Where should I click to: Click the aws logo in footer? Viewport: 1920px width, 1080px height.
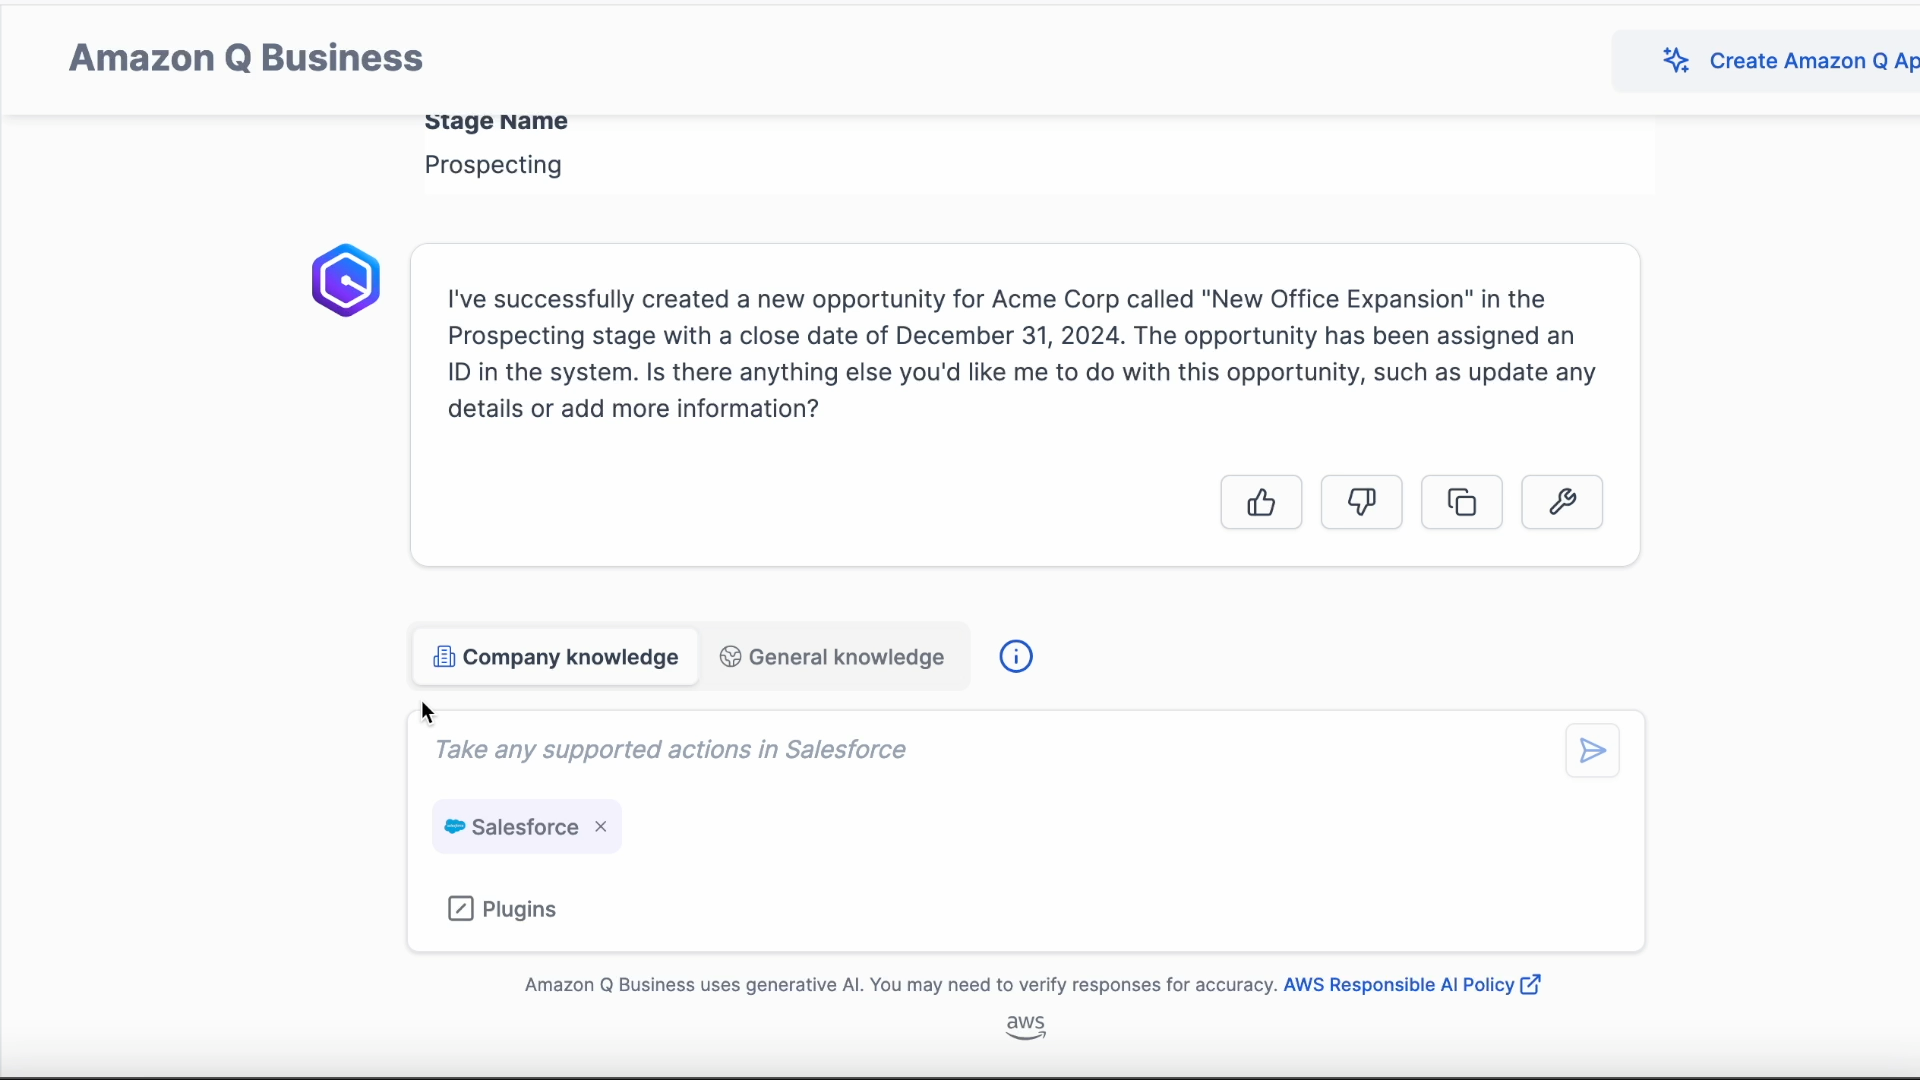coord(1025,1027)
